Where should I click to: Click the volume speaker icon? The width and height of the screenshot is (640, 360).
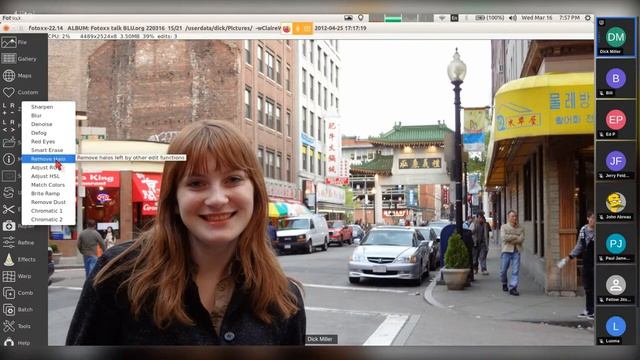tap(513, 18)
